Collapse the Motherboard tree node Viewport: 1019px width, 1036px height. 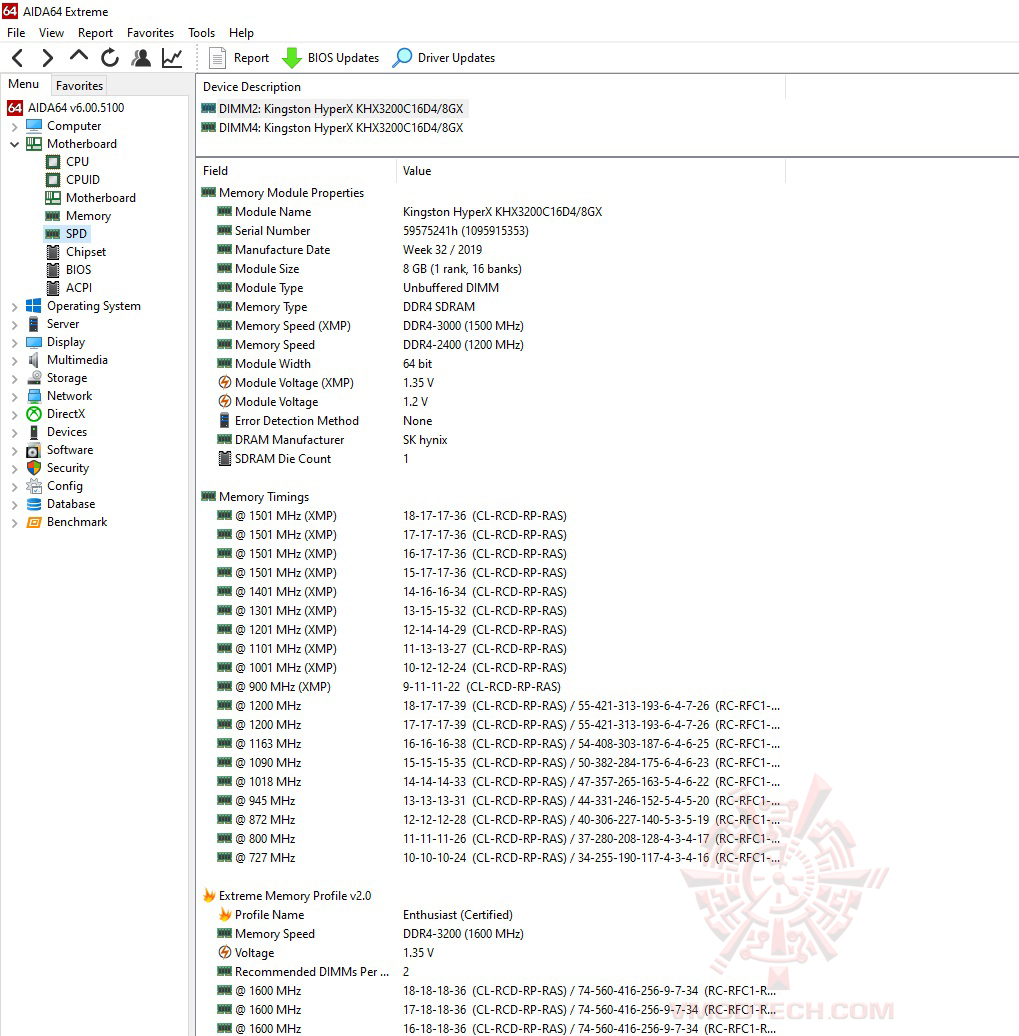pyautogui.click(x=15, y=144)
